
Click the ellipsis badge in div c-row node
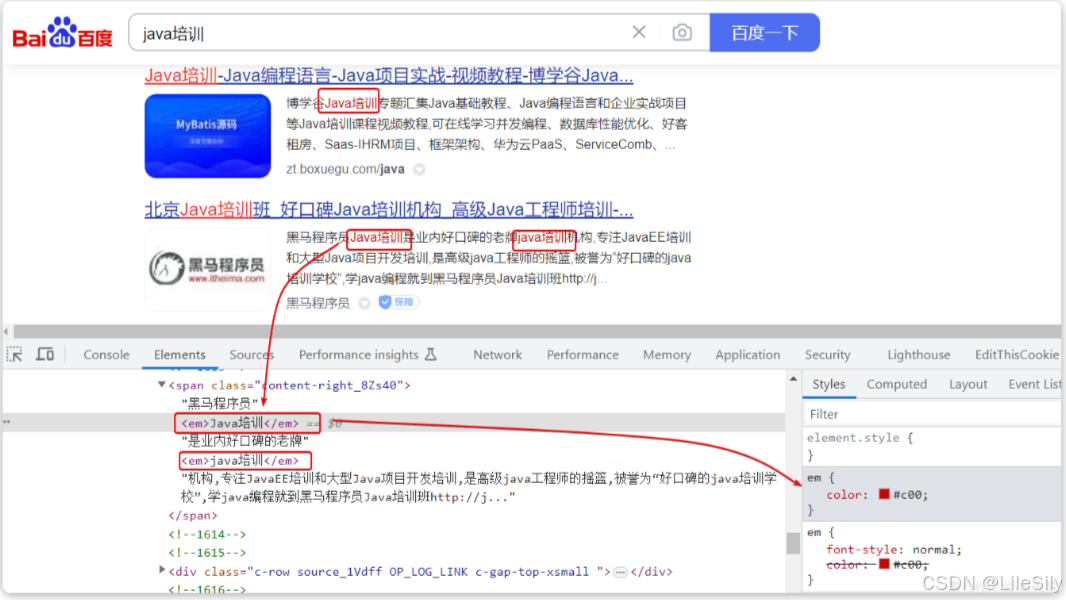620,572
